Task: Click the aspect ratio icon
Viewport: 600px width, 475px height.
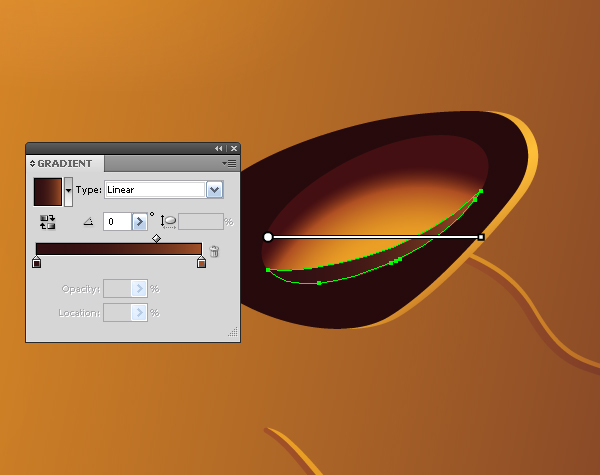Action: point(168,221)
